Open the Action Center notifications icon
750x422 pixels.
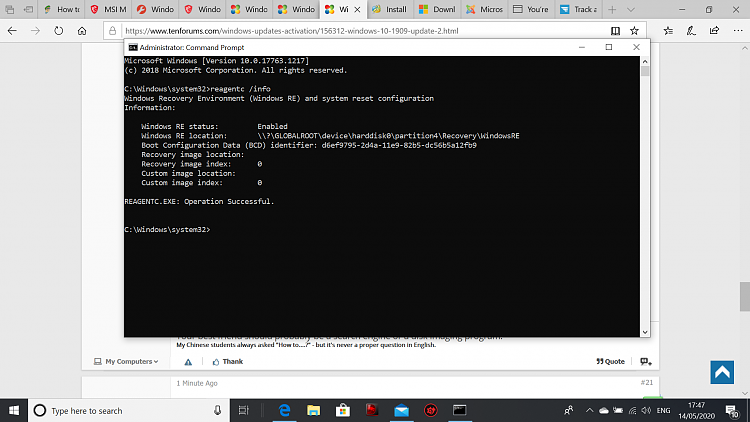732,411
